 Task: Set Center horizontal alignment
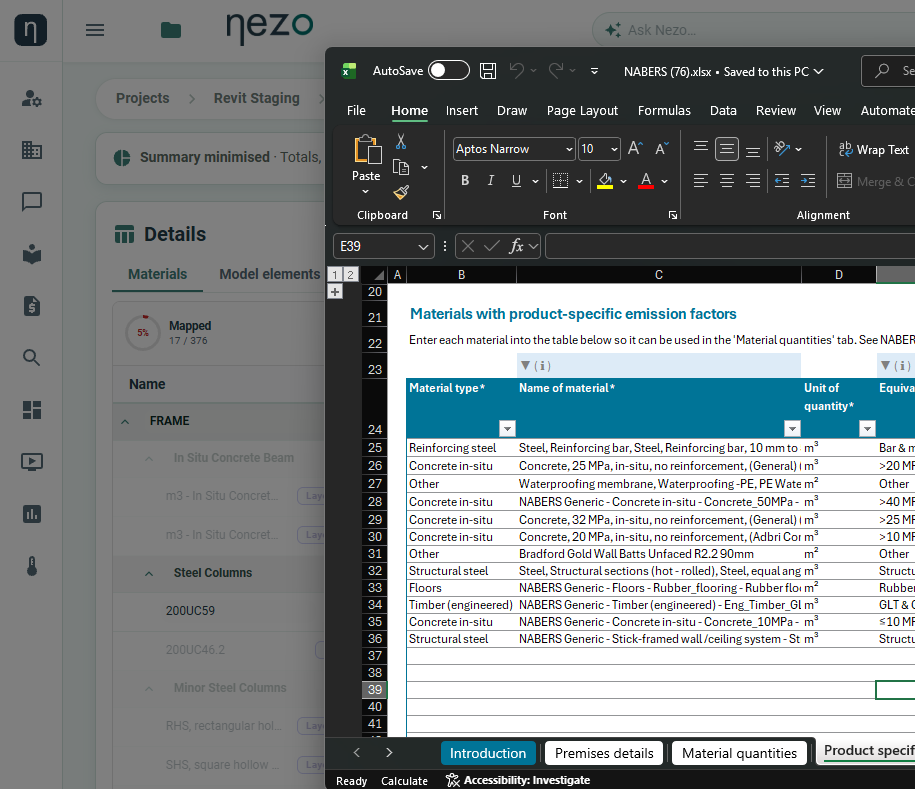(727, 181)
